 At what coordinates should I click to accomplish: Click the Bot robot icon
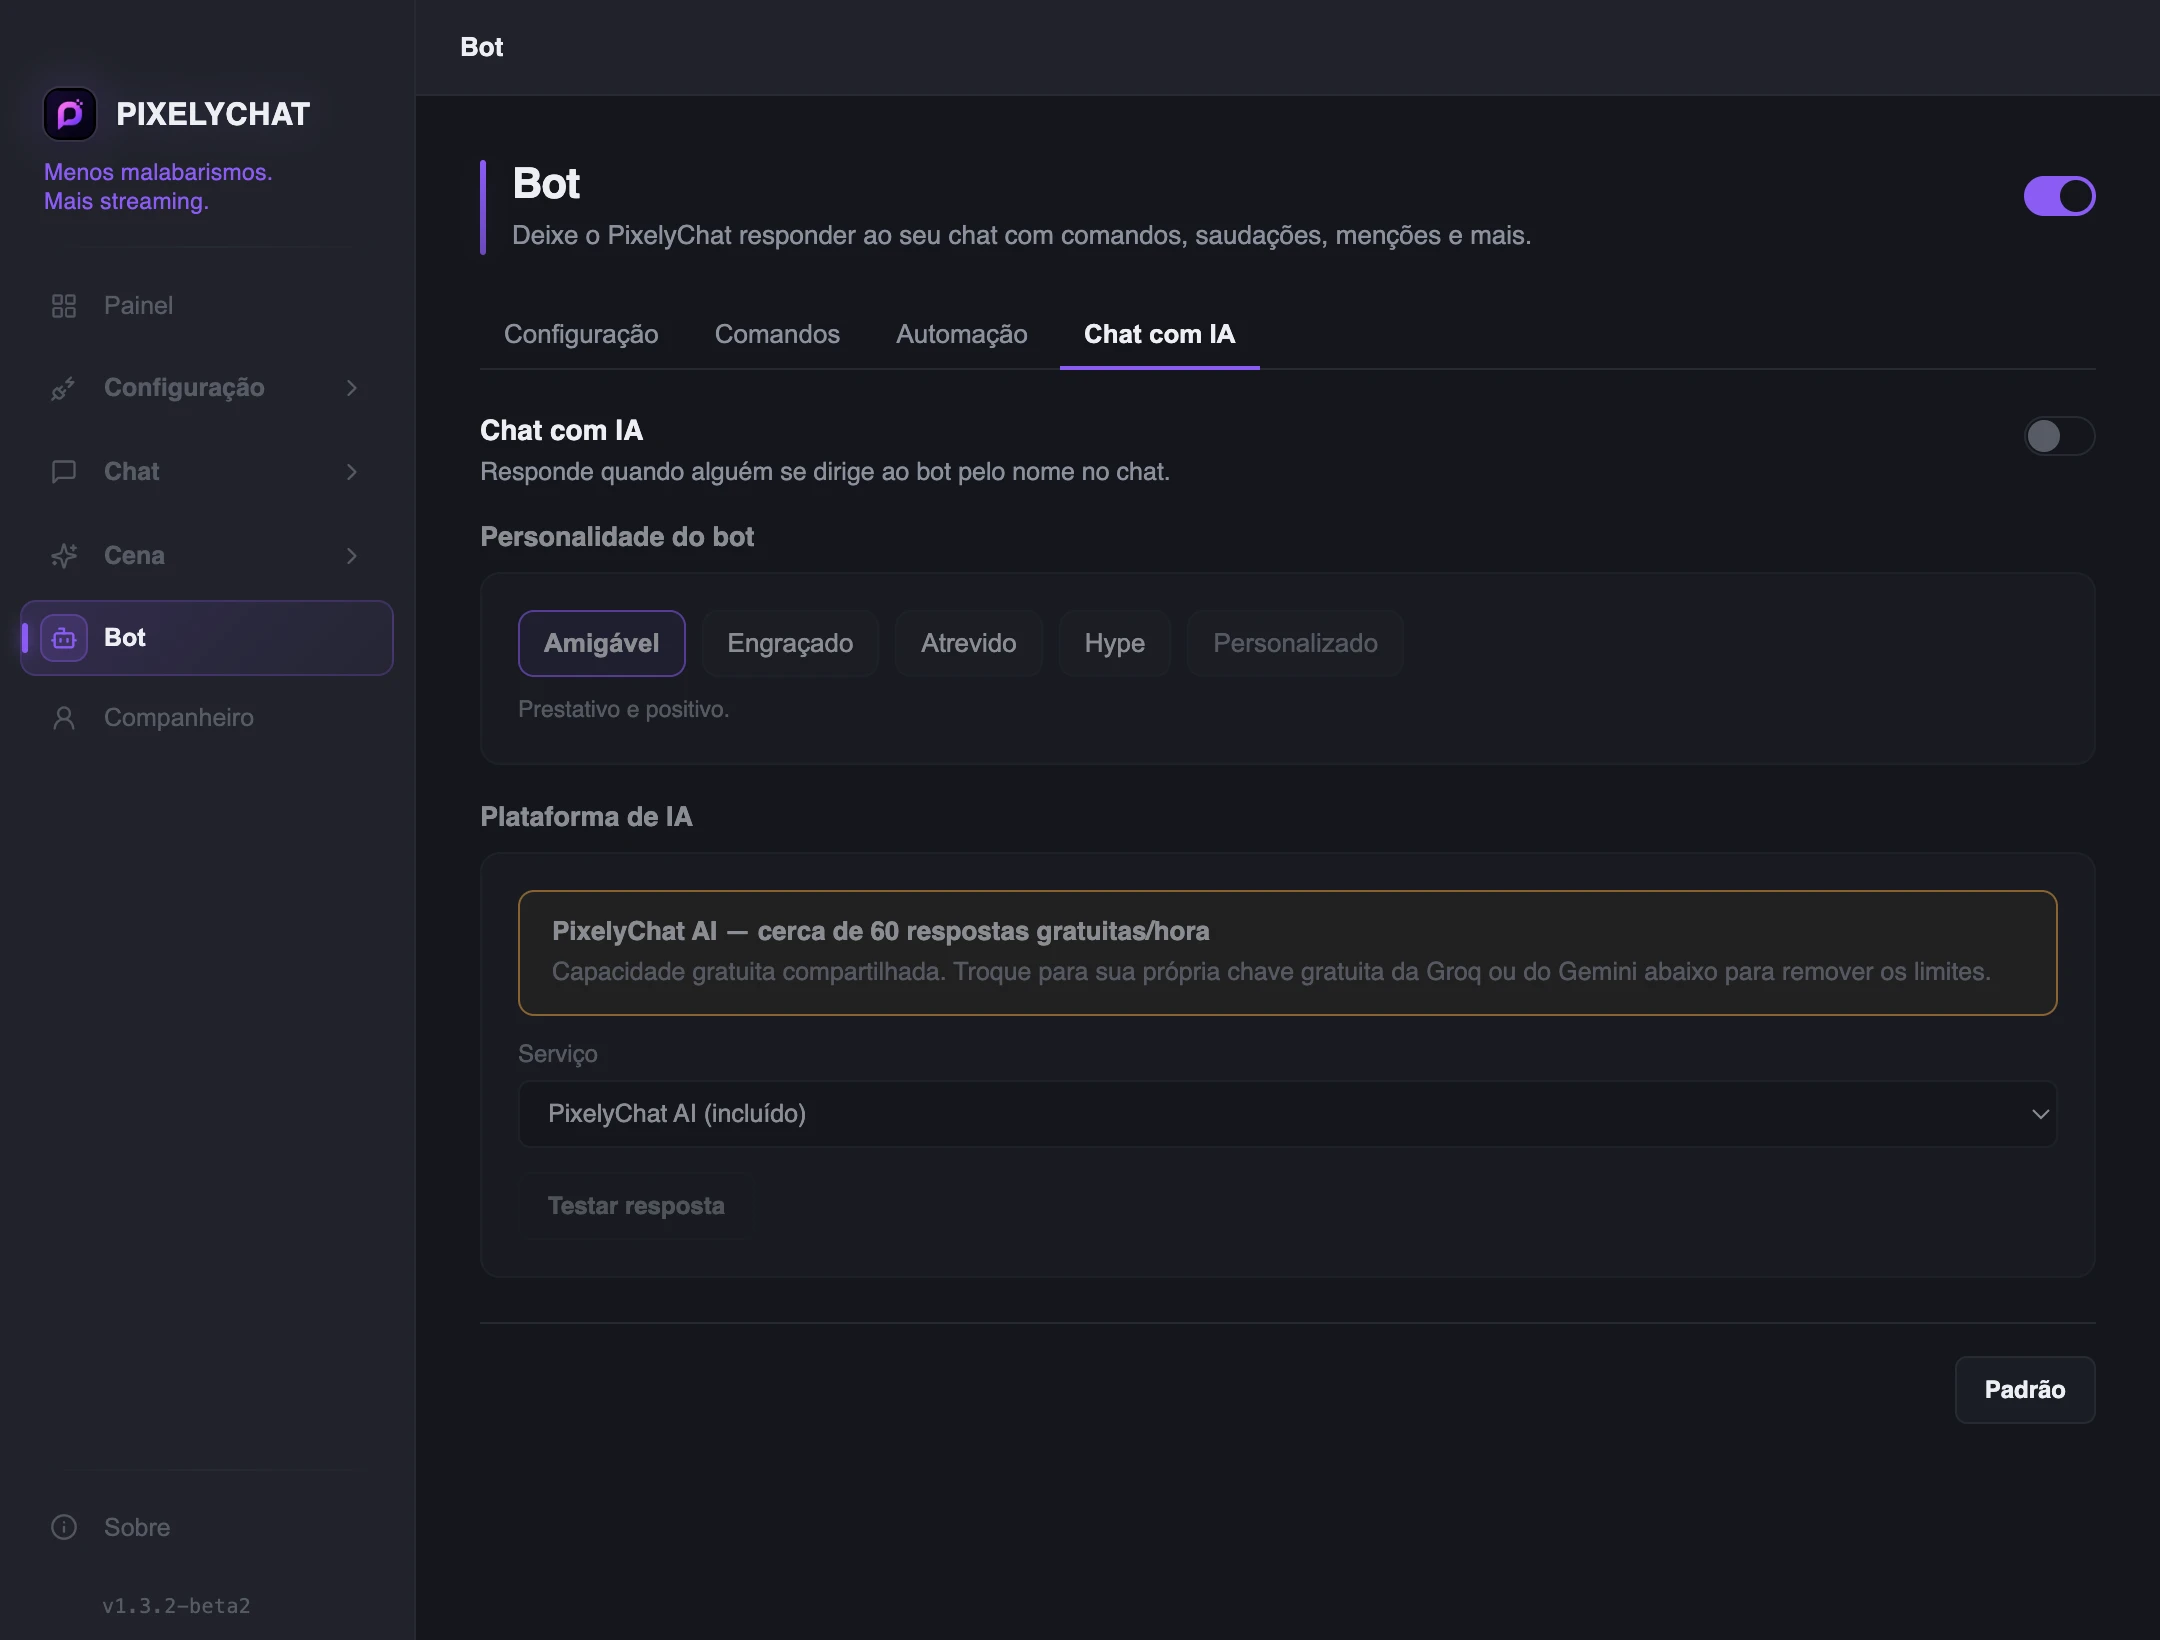point(64,638)
